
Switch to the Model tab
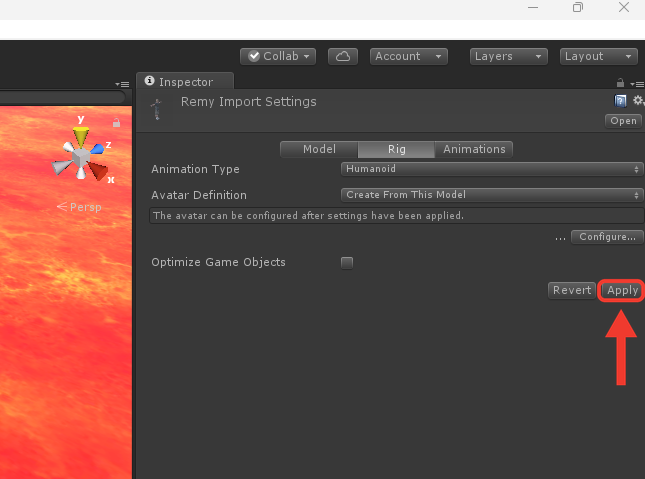click(319, 149)
